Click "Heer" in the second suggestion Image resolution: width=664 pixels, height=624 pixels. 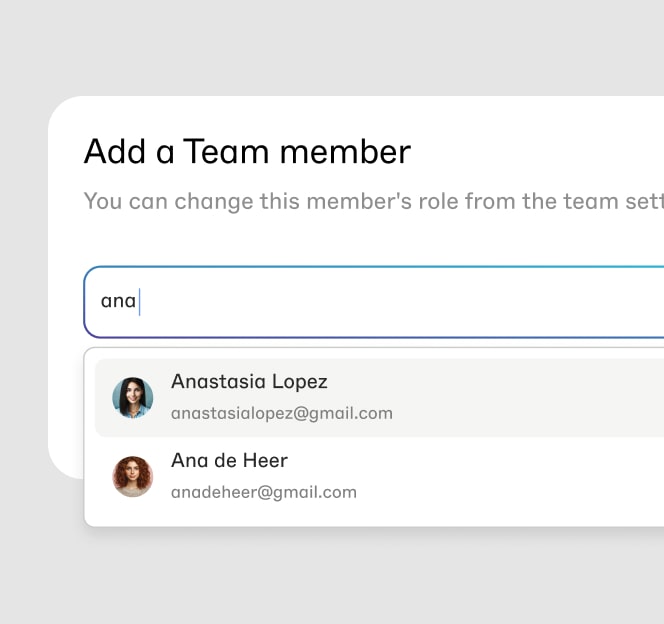pos(265,461)
